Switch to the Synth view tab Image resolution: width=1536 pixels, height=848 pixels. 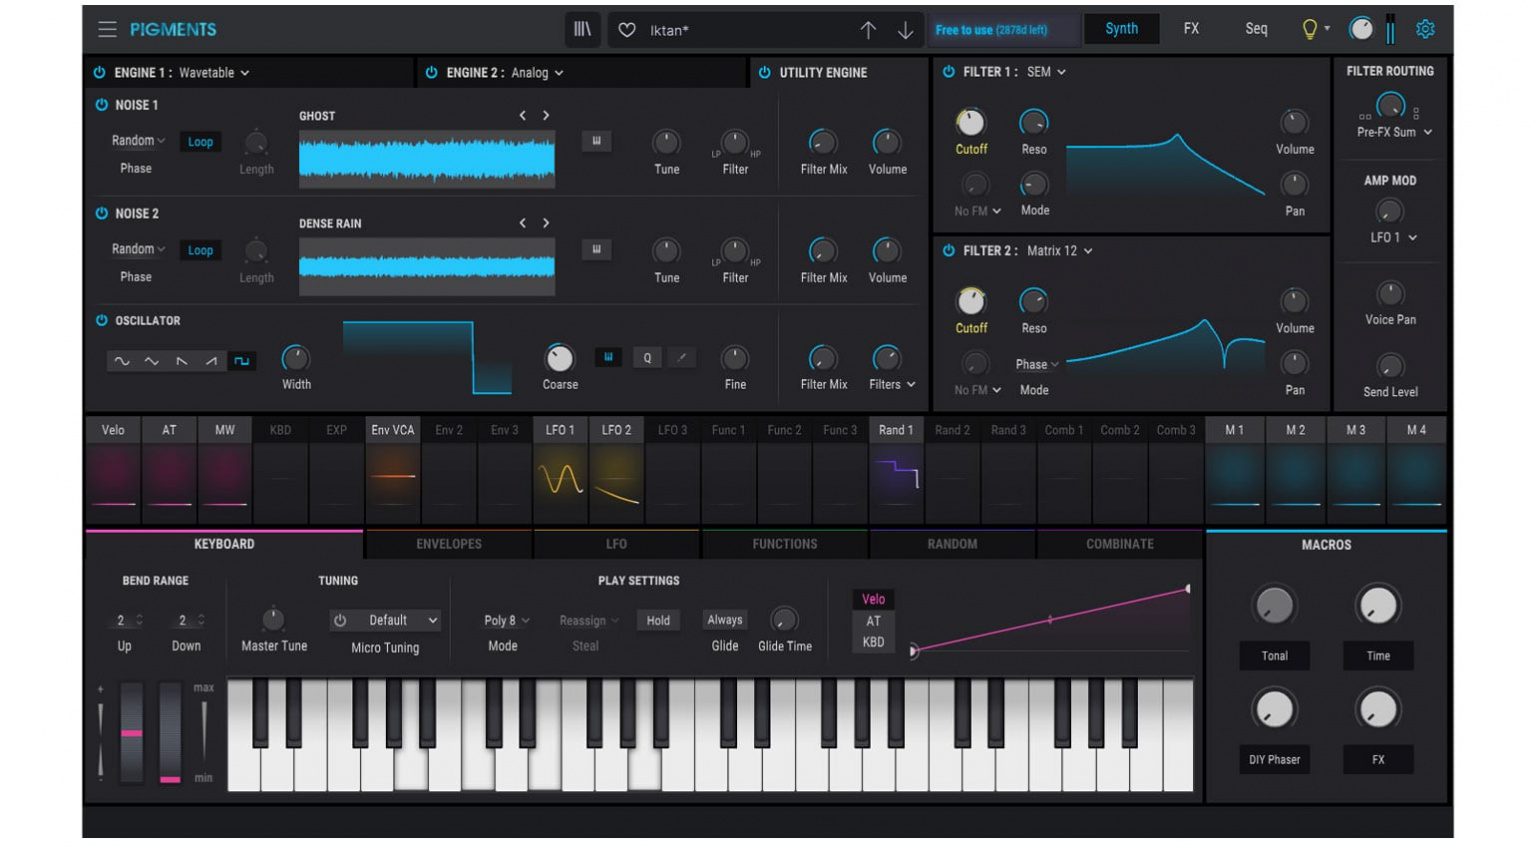[x=1121, y=29]
